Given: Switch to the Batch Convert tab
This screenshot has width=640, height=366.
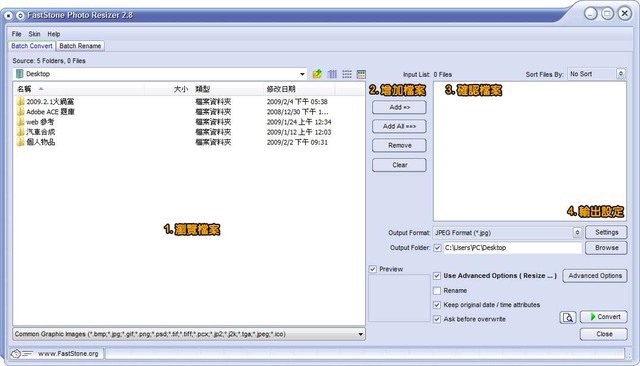Looking at the screenshot, I should pos(32,46).
